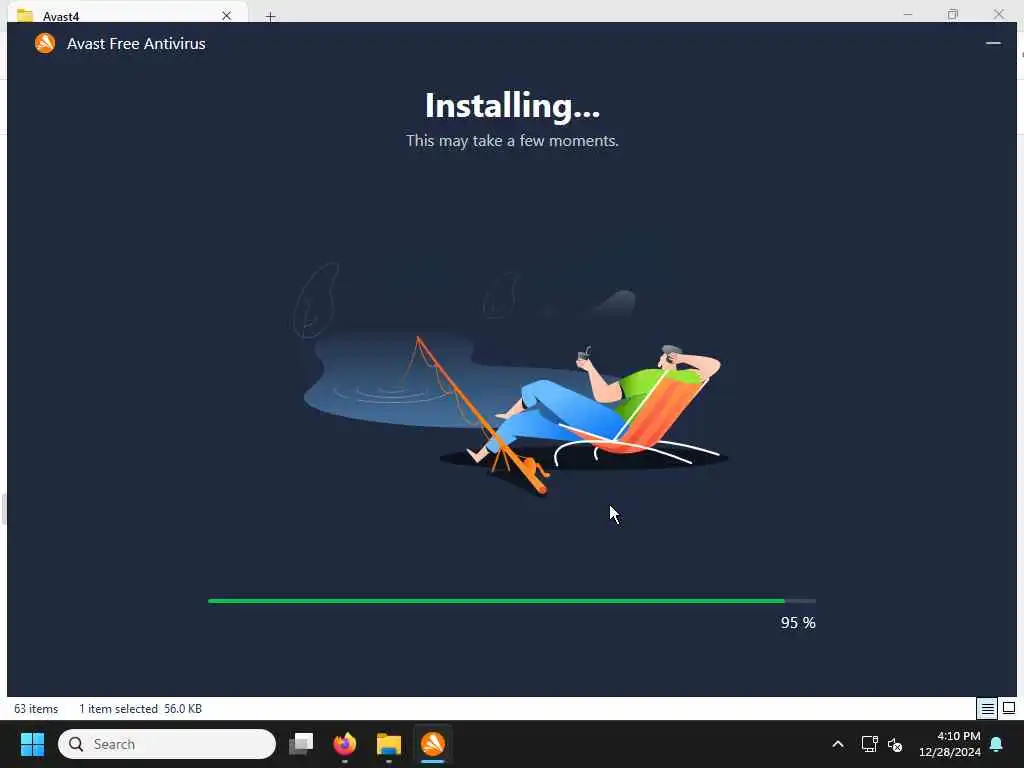
Task: Open the clock showing 4:10 PM
Action: [x=950, y=744]
